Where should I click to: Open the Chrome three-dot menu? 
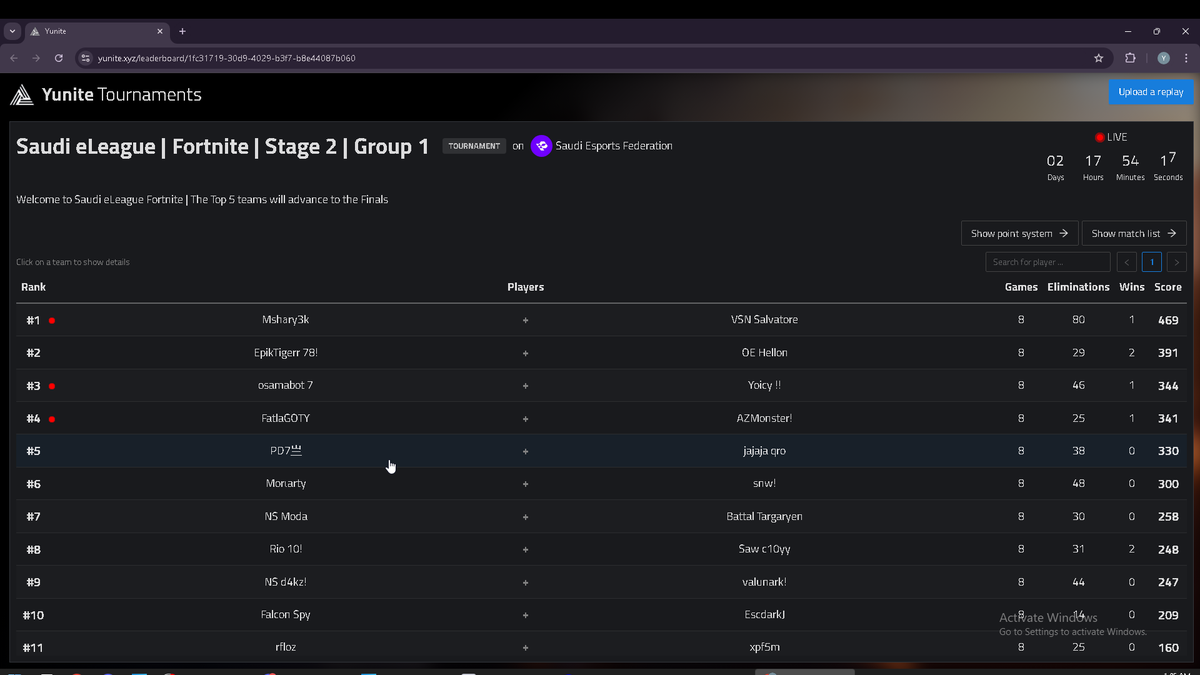(x=1185, y=58)
